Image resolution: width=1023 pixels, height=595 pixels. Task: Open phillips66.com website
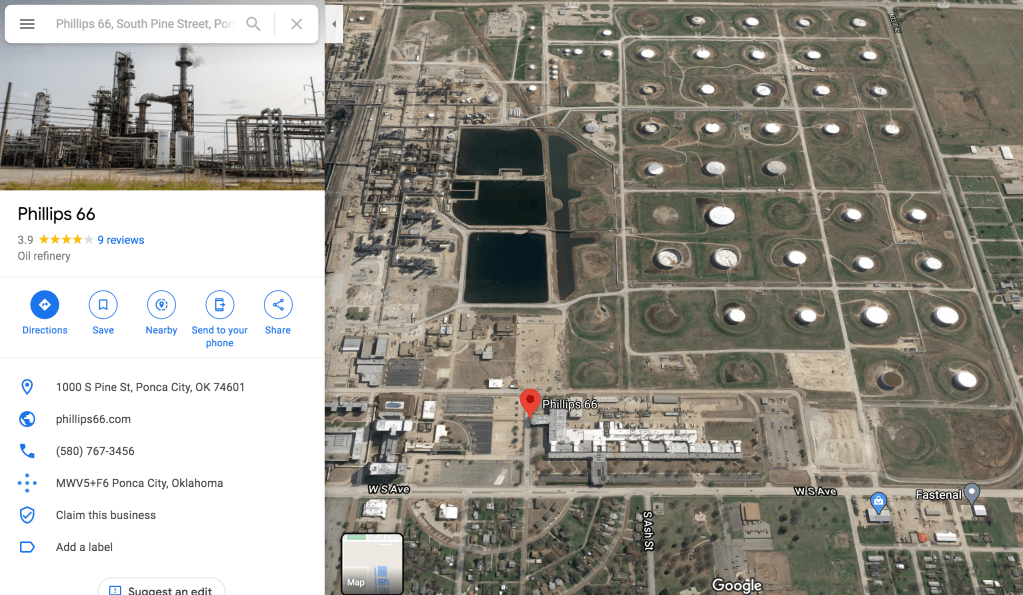[x=93, y=419]
